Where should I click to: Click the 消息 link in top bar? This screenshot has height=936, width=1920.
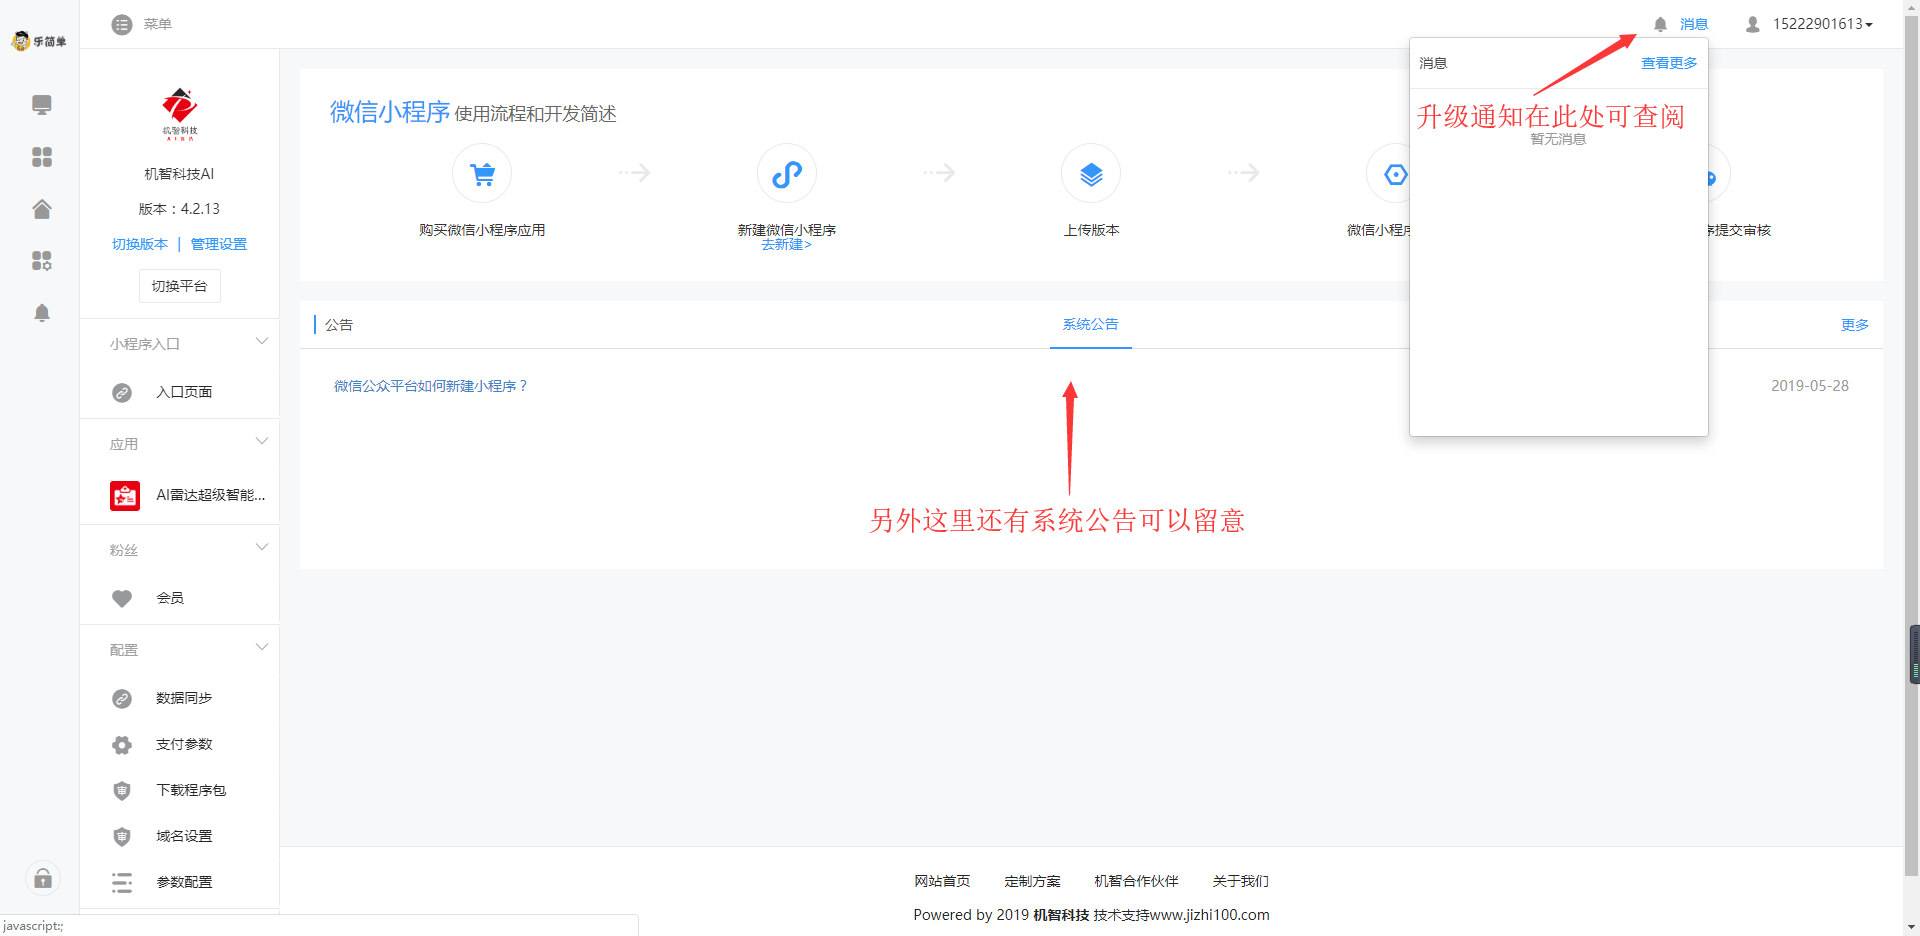pyautogui.click(x=1694, y=24)
